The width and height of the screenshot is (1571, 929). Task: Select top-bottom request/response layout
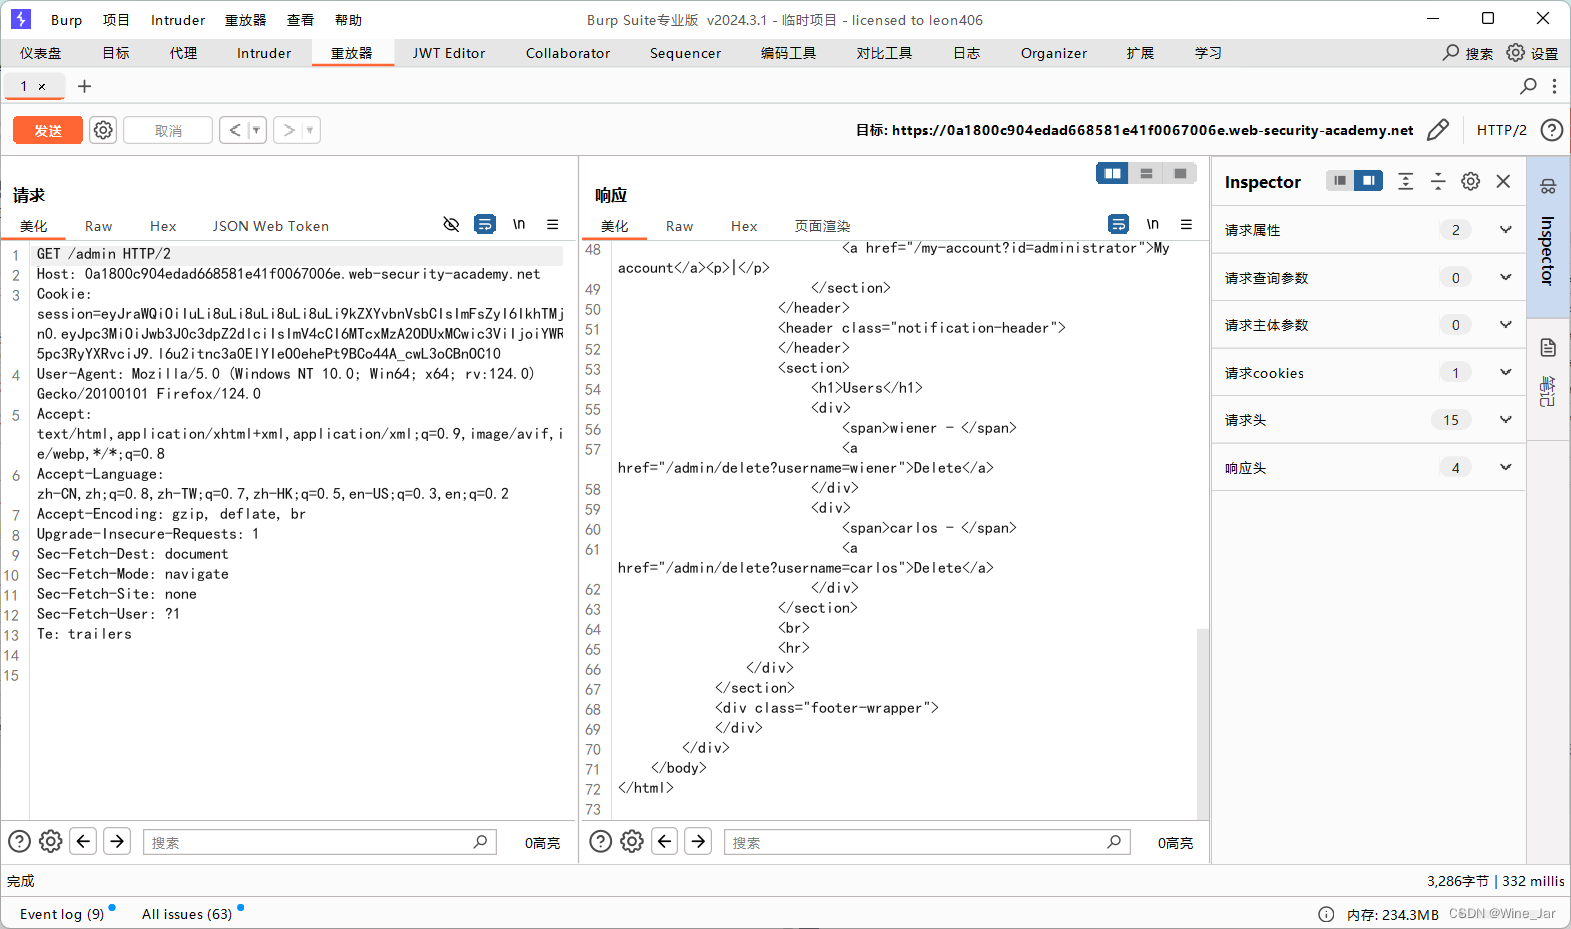tap(1146, 174)
